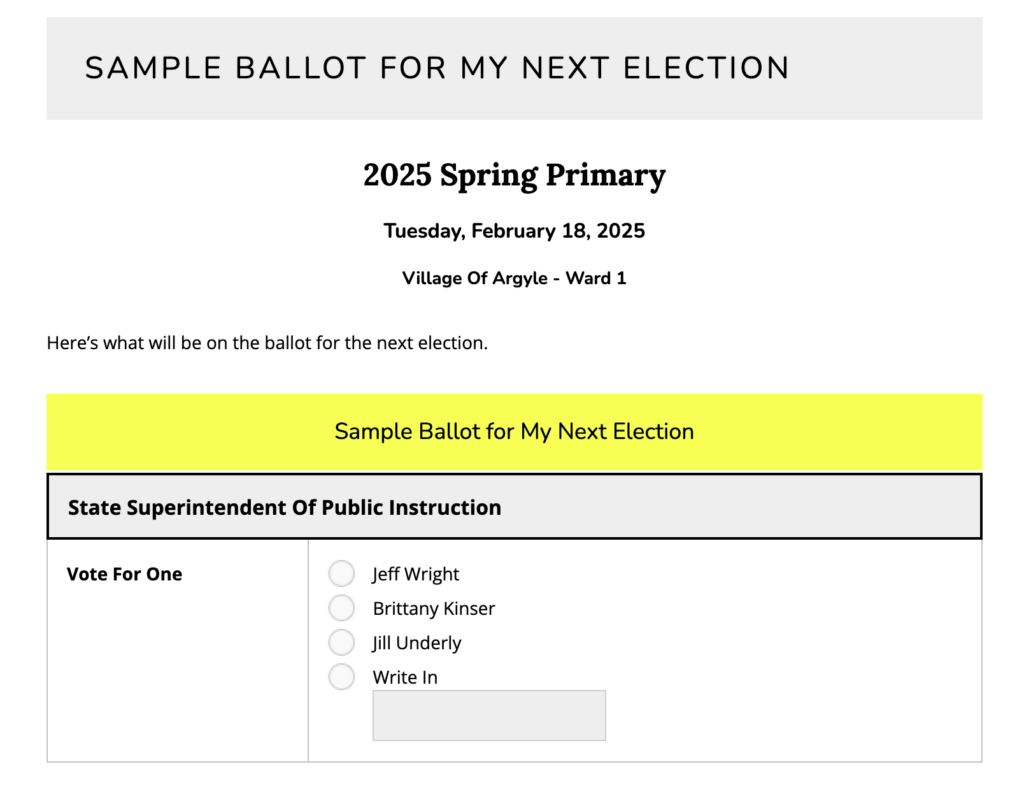Focus the write-in candidate text box
Image resolution: width=1024 pixels, height=799 pixels.
(x=489, y=715)
